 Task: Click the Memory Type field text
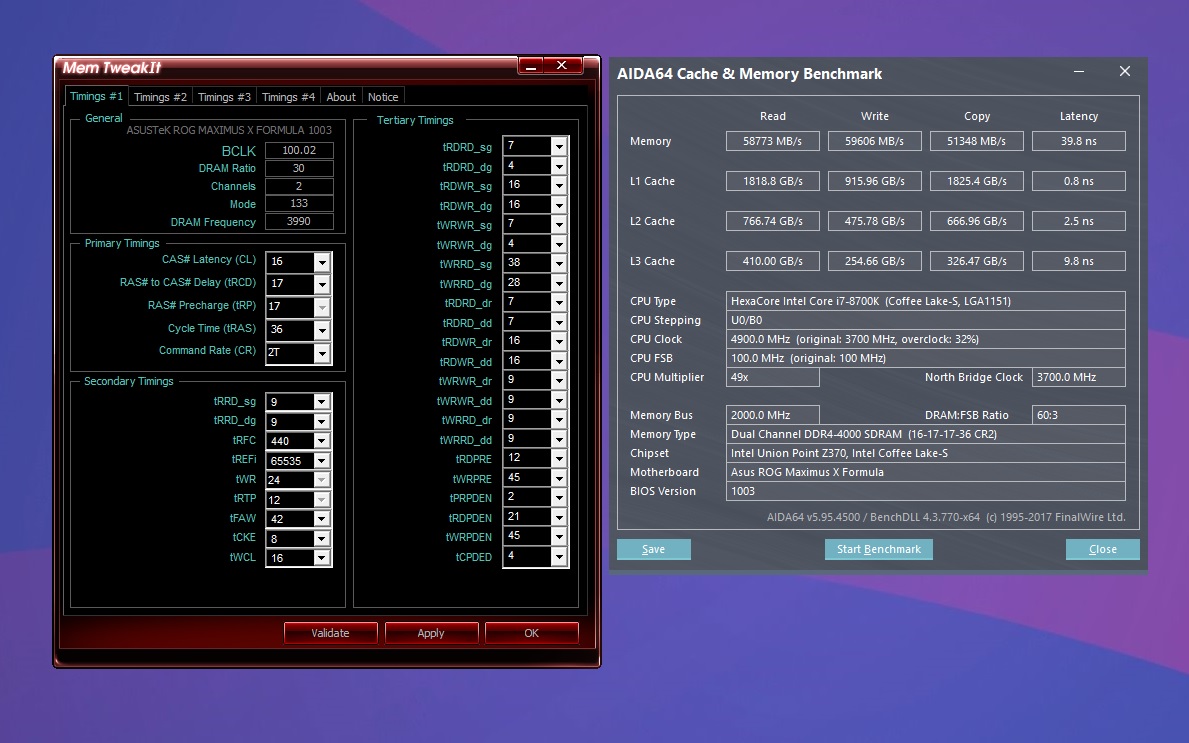(x=926, y=434)
